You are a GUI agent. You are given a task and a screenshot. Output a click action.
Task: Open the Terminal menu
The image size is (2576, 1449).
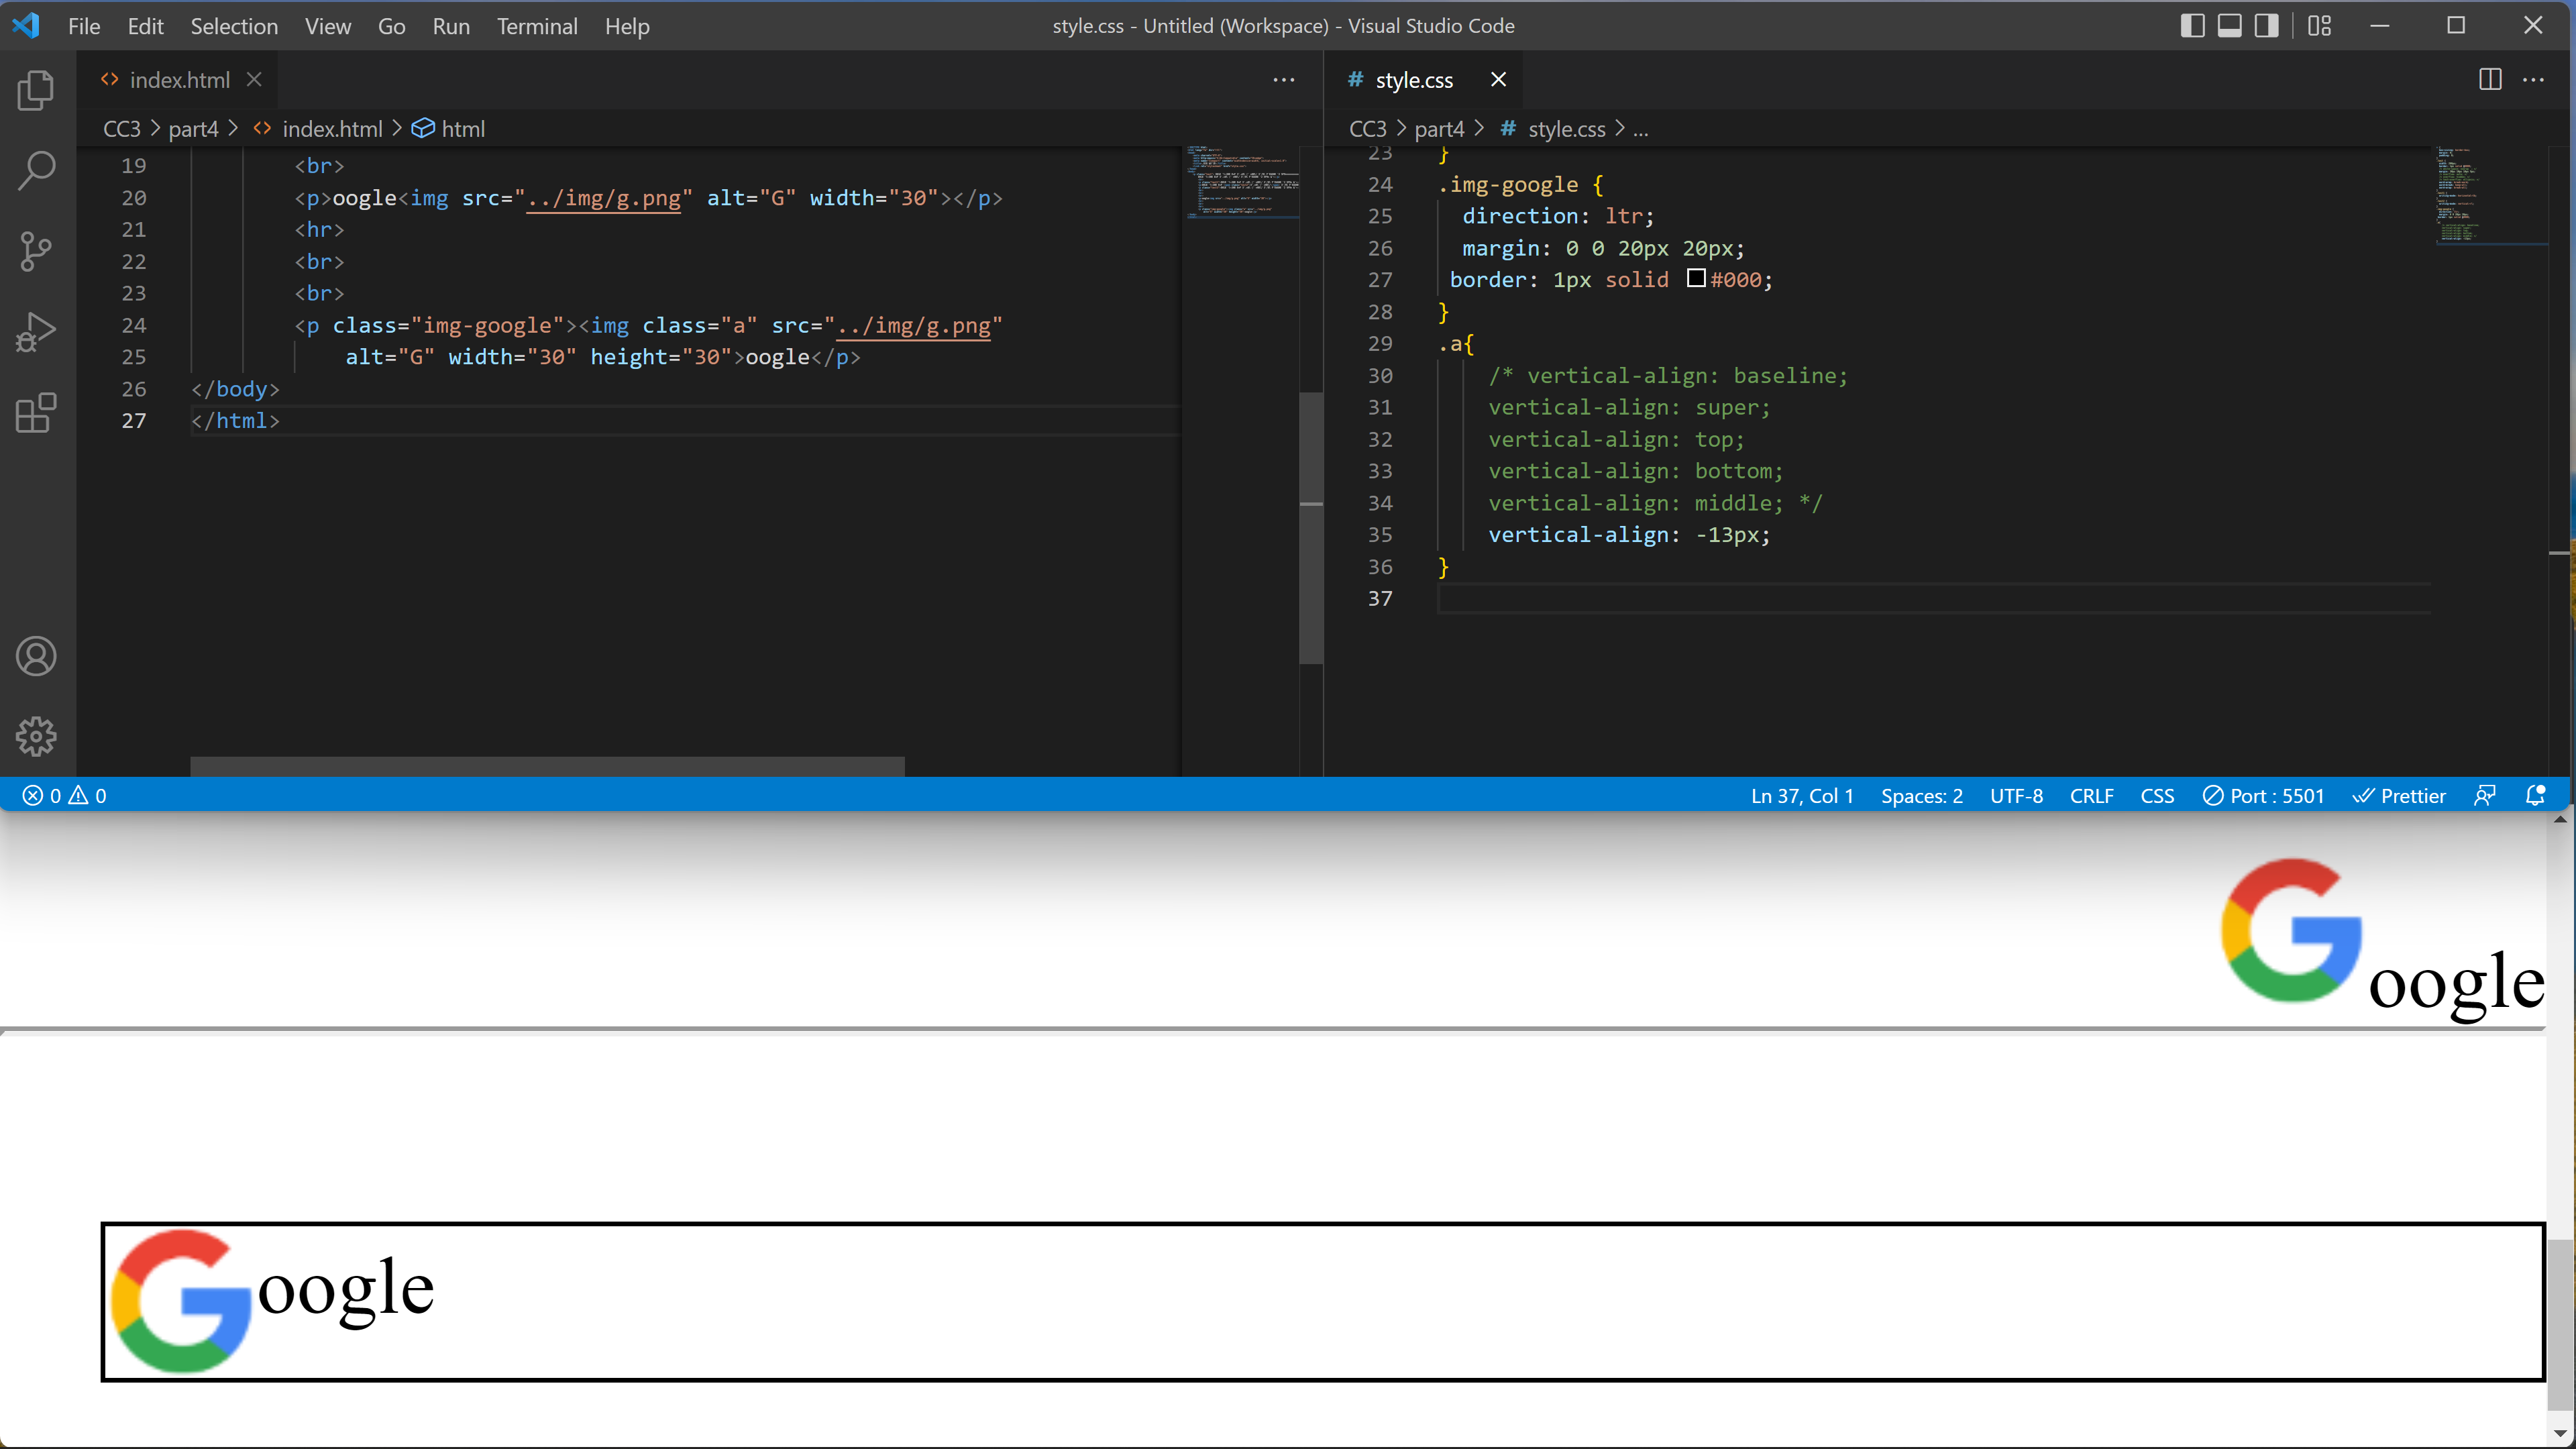click(x=537, y=26)
